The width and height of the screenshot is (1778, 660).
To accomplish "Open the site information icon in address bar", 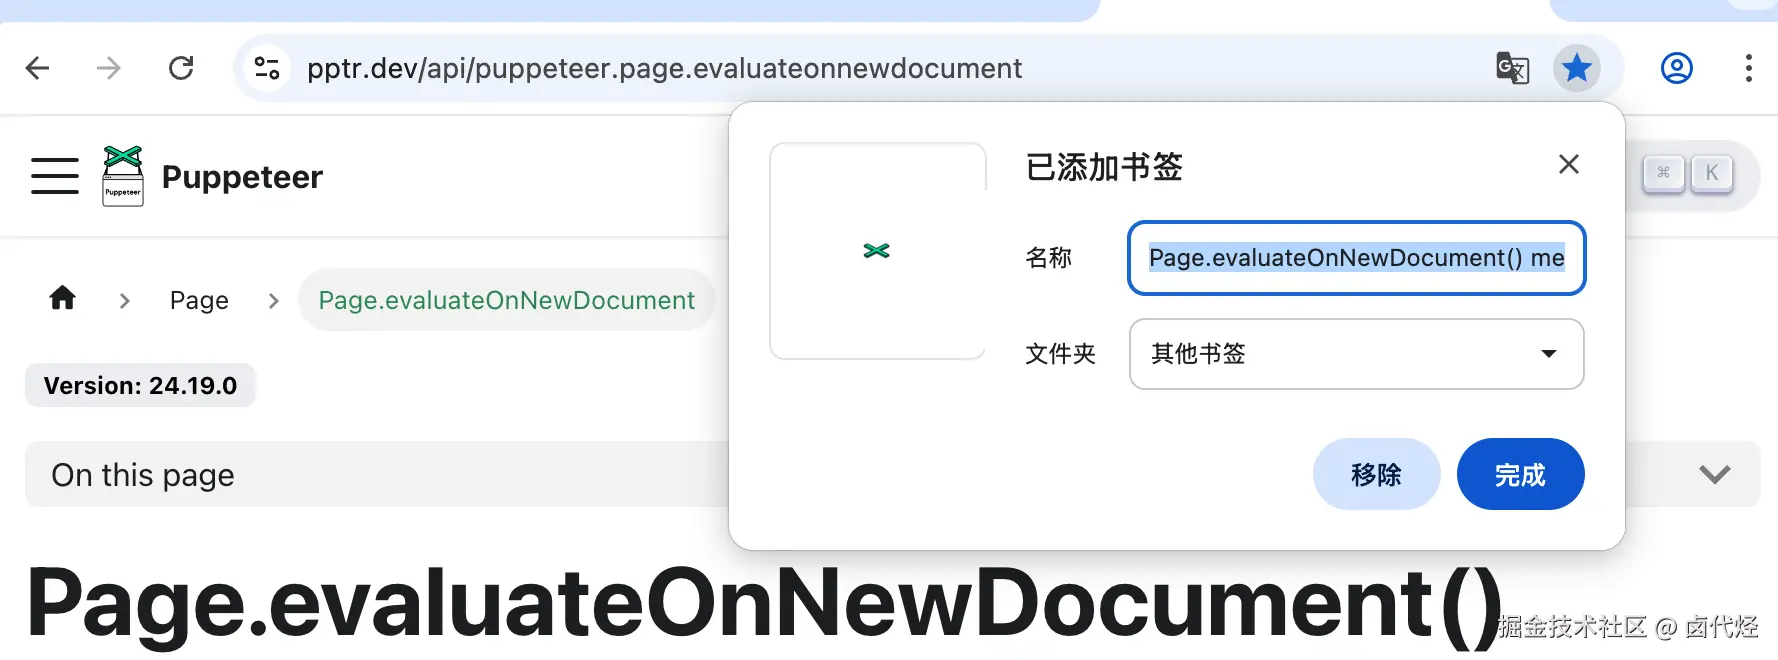I will click(267, 68).
